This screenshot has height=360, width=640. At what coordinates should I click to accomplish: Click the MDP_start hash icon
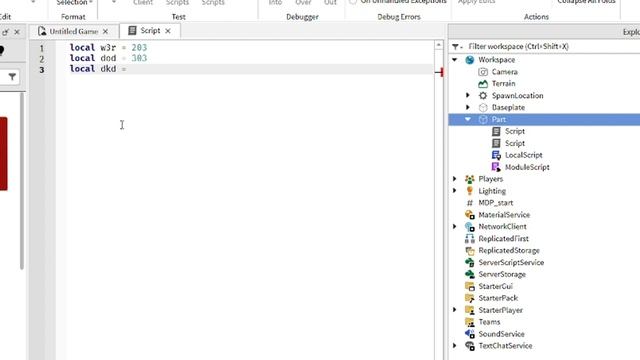(x=470, y=203)
